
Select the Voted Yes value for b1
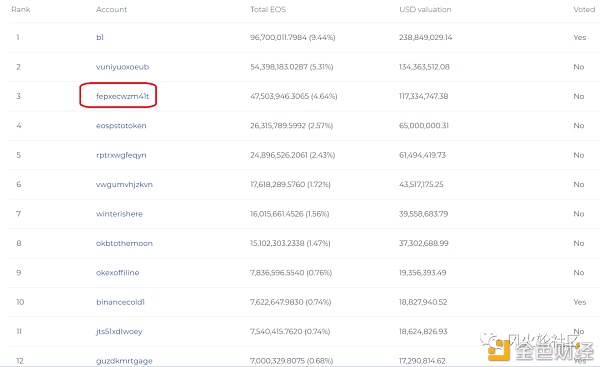(x=580, y=38)
